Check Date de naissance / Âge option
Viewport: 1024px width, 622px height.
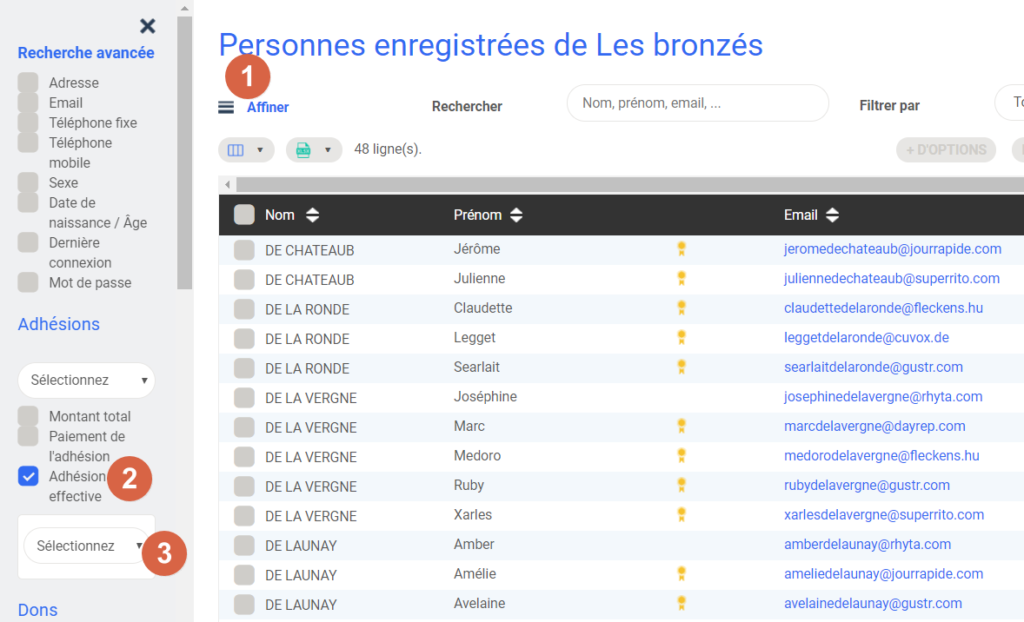coord(28,203)
